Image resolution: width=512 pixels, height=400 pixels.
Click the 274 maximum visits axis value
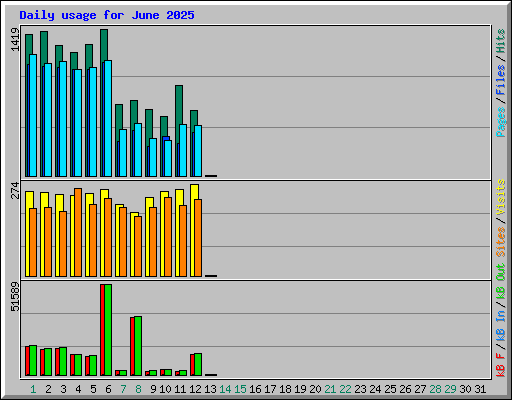click(x=15, y=190)
